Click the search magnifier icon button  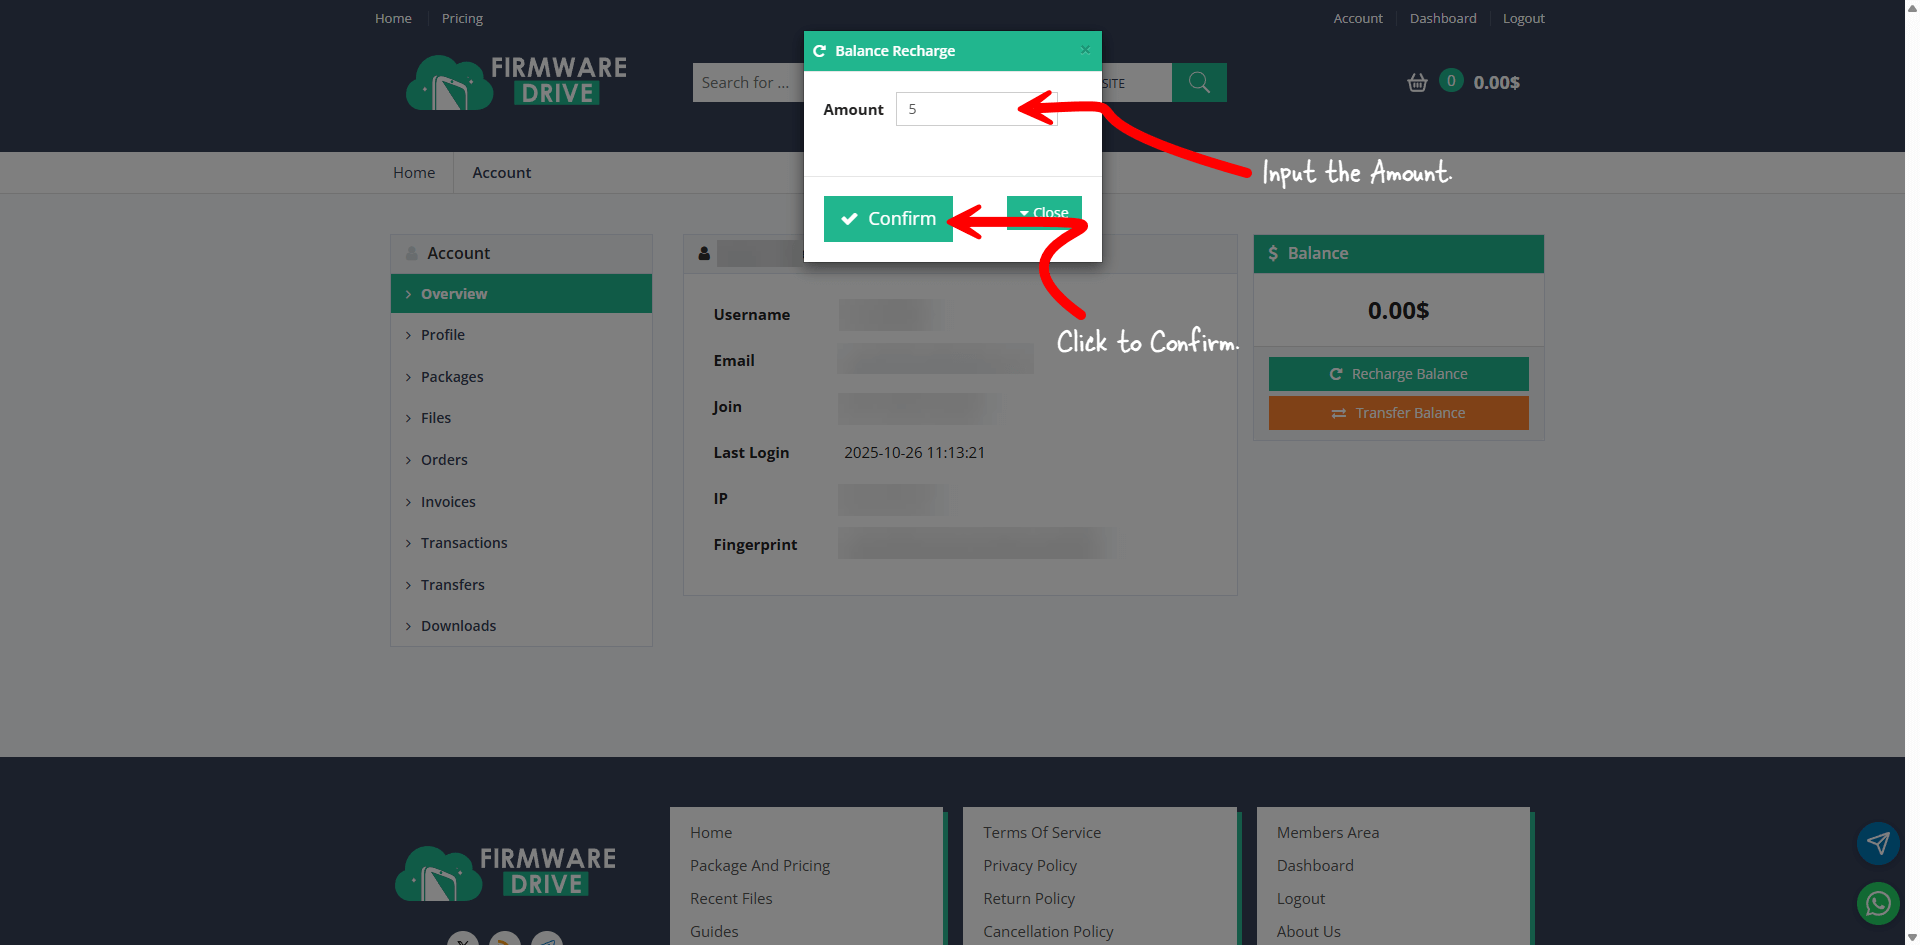pyautogui.click(x=1199, y=83)
